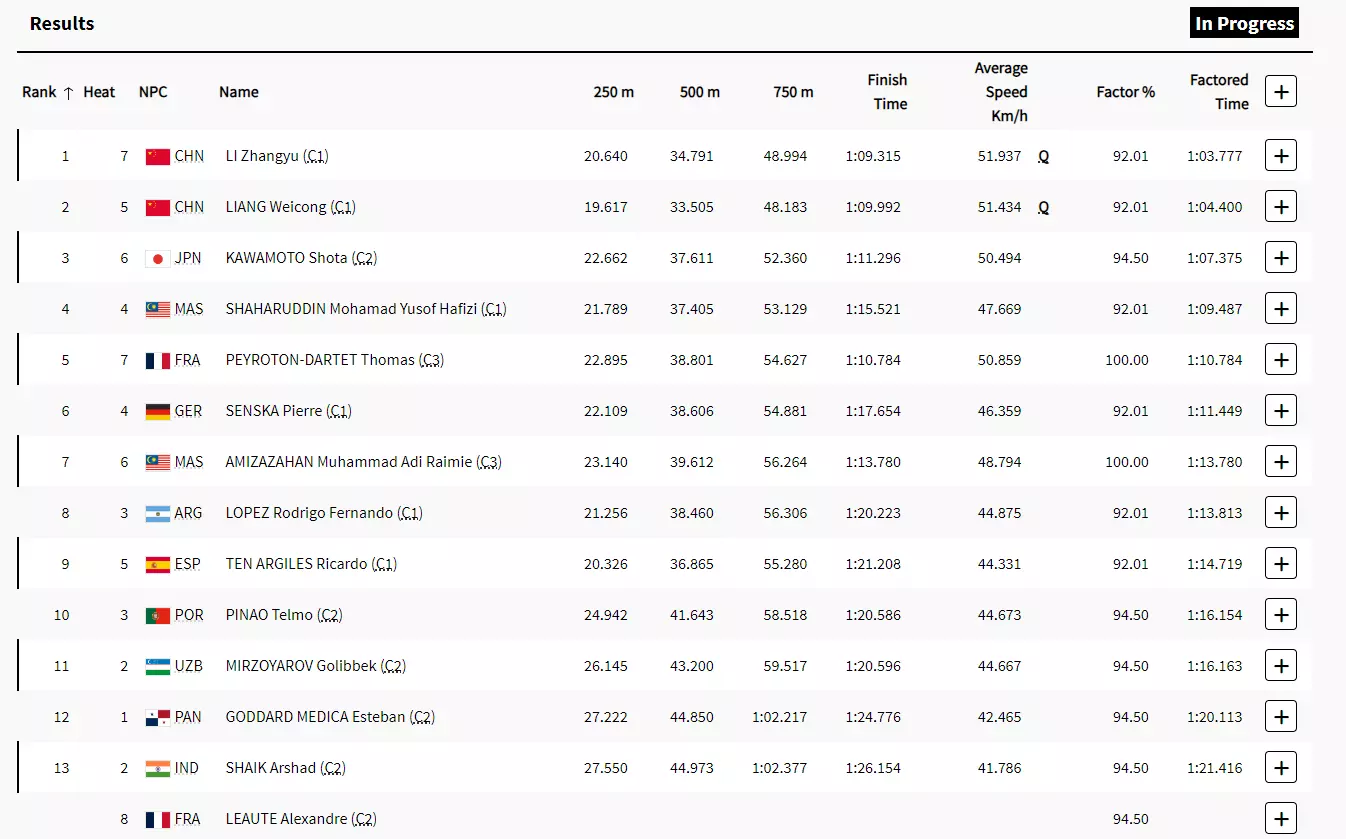Expand PINAO Telmo row details
Screen dimensions: 1346x839
1280,615
